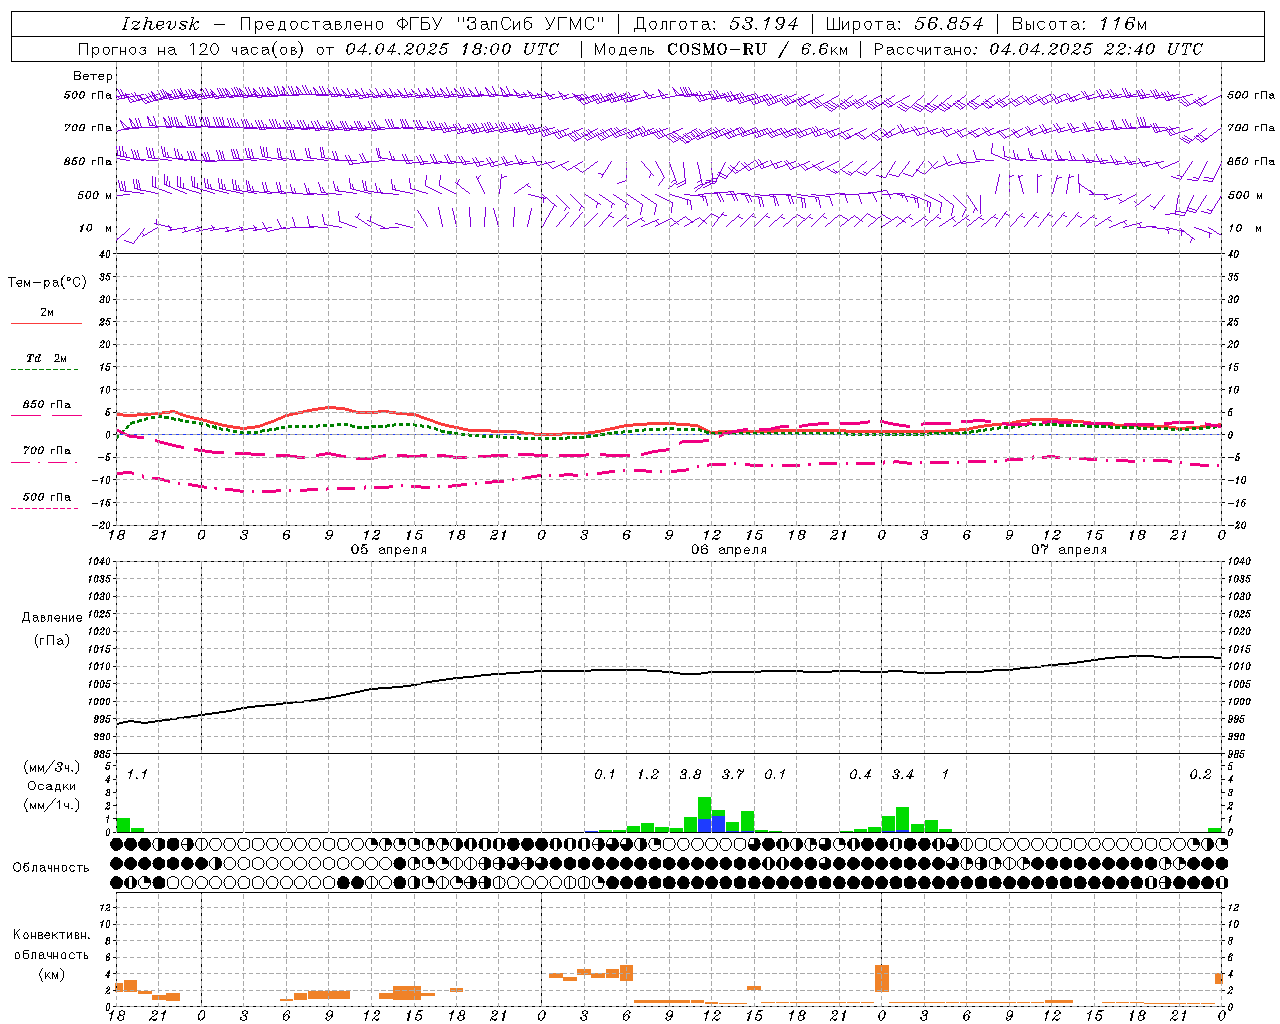The image size is (1280, 1024).
Task: Select forecast start time 04.04.2025 18:00 UTC
Action: pos(452,49)
